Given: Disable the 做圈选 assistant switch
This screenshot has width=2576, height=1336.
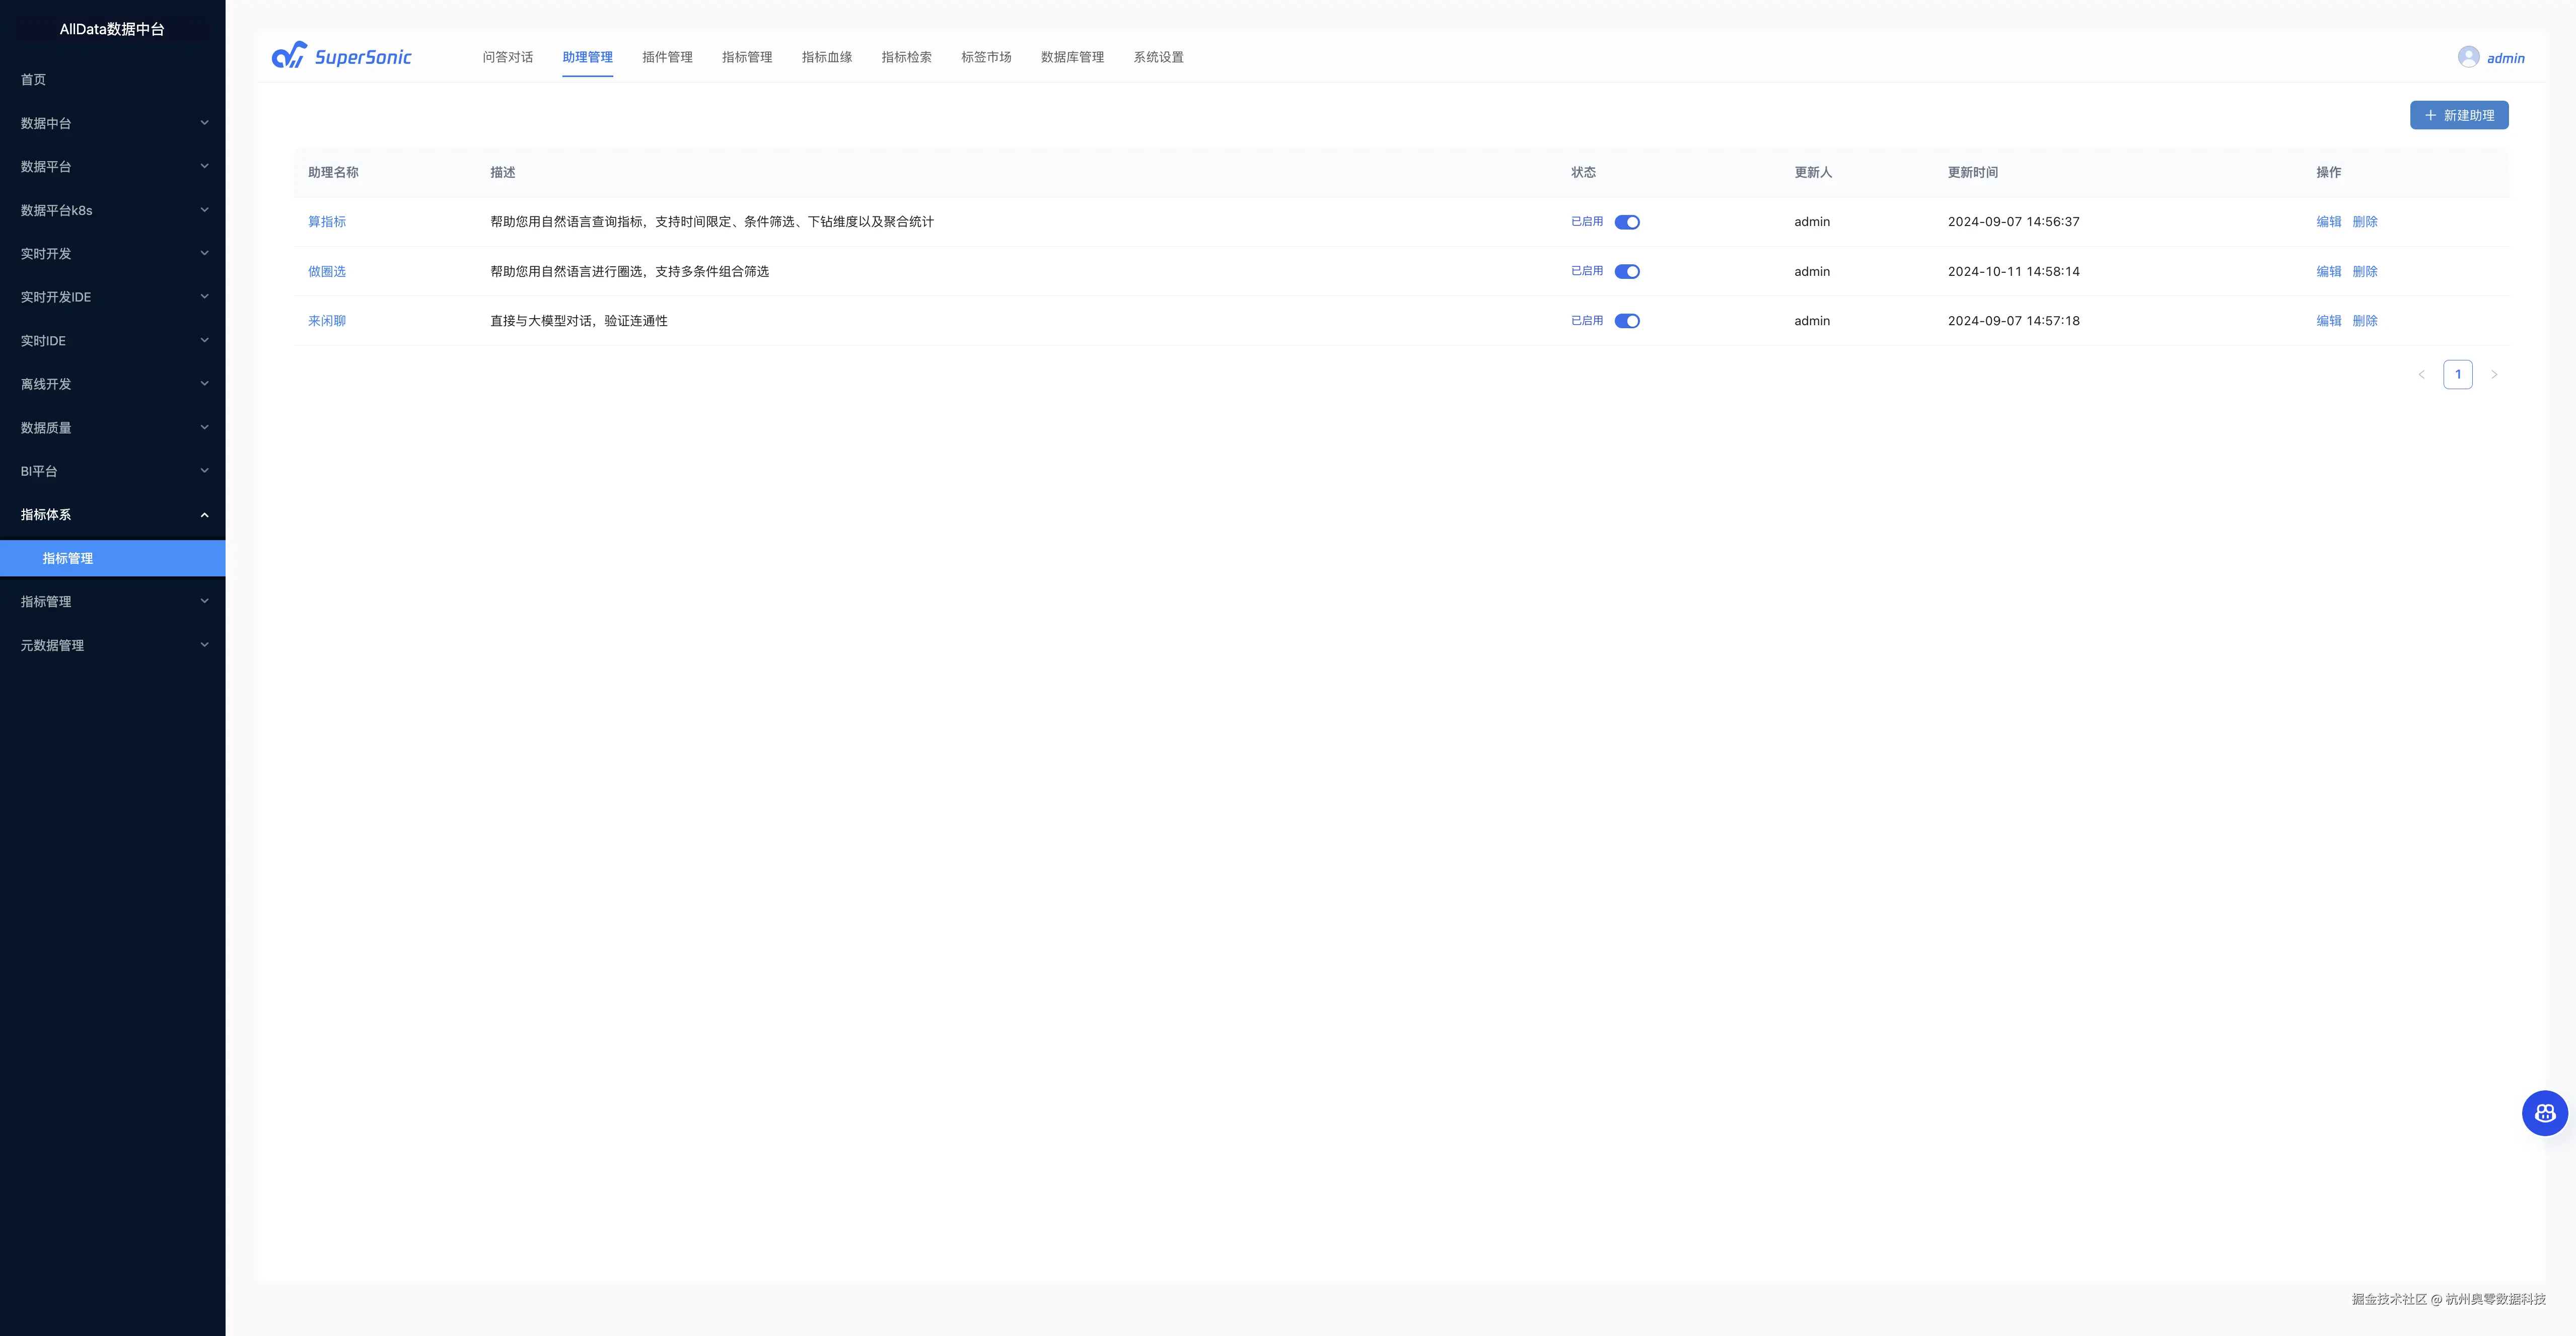Looking at the screenshot, I should pyautogui.click(x=1627, y=272).
